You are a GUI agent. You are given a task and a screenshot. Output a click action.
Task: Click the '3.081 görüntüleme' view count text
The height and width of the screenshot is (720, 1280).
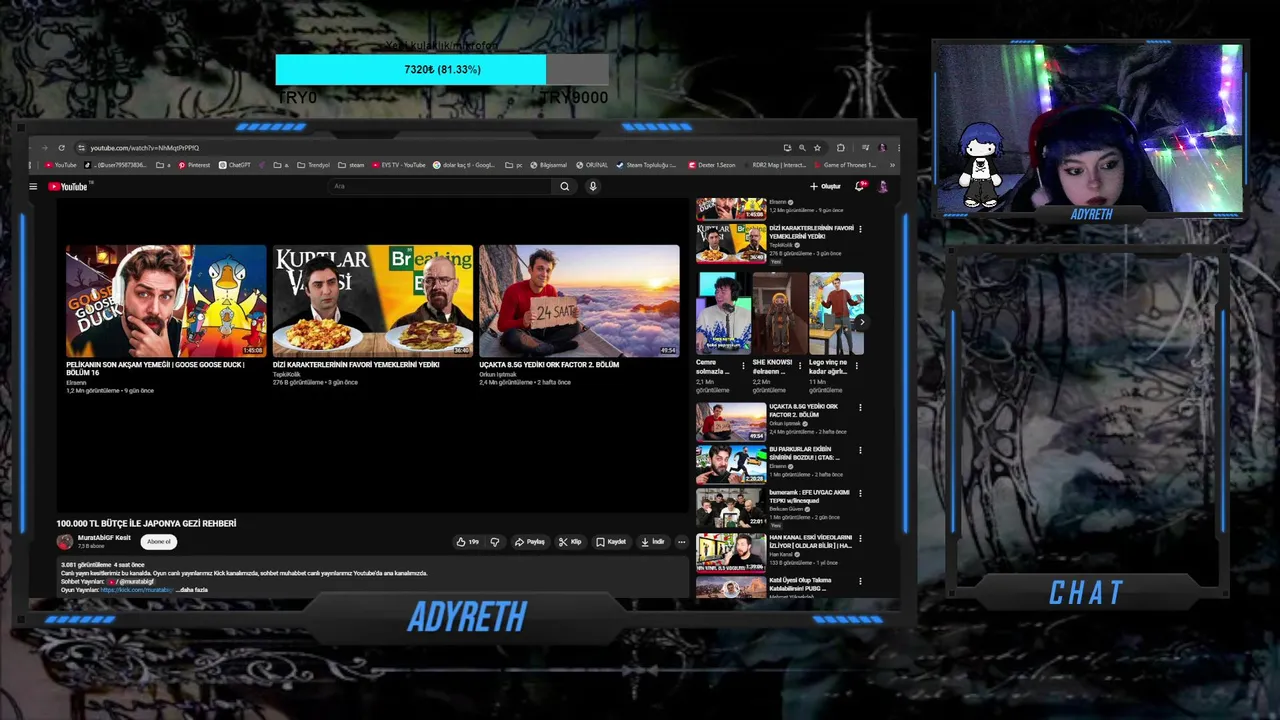click(x=86, y=565)
